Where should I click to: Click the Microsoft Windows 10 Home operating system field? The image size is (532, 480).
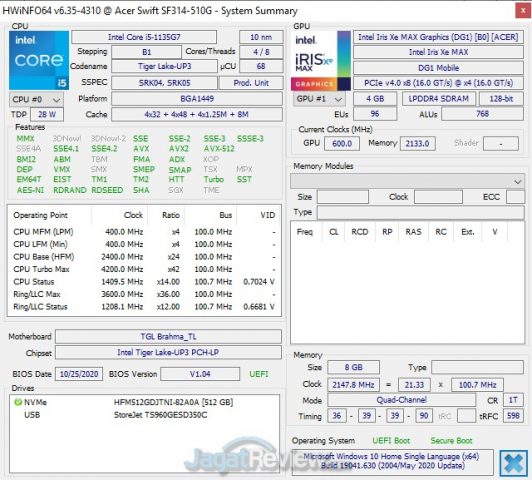[392, 461]
